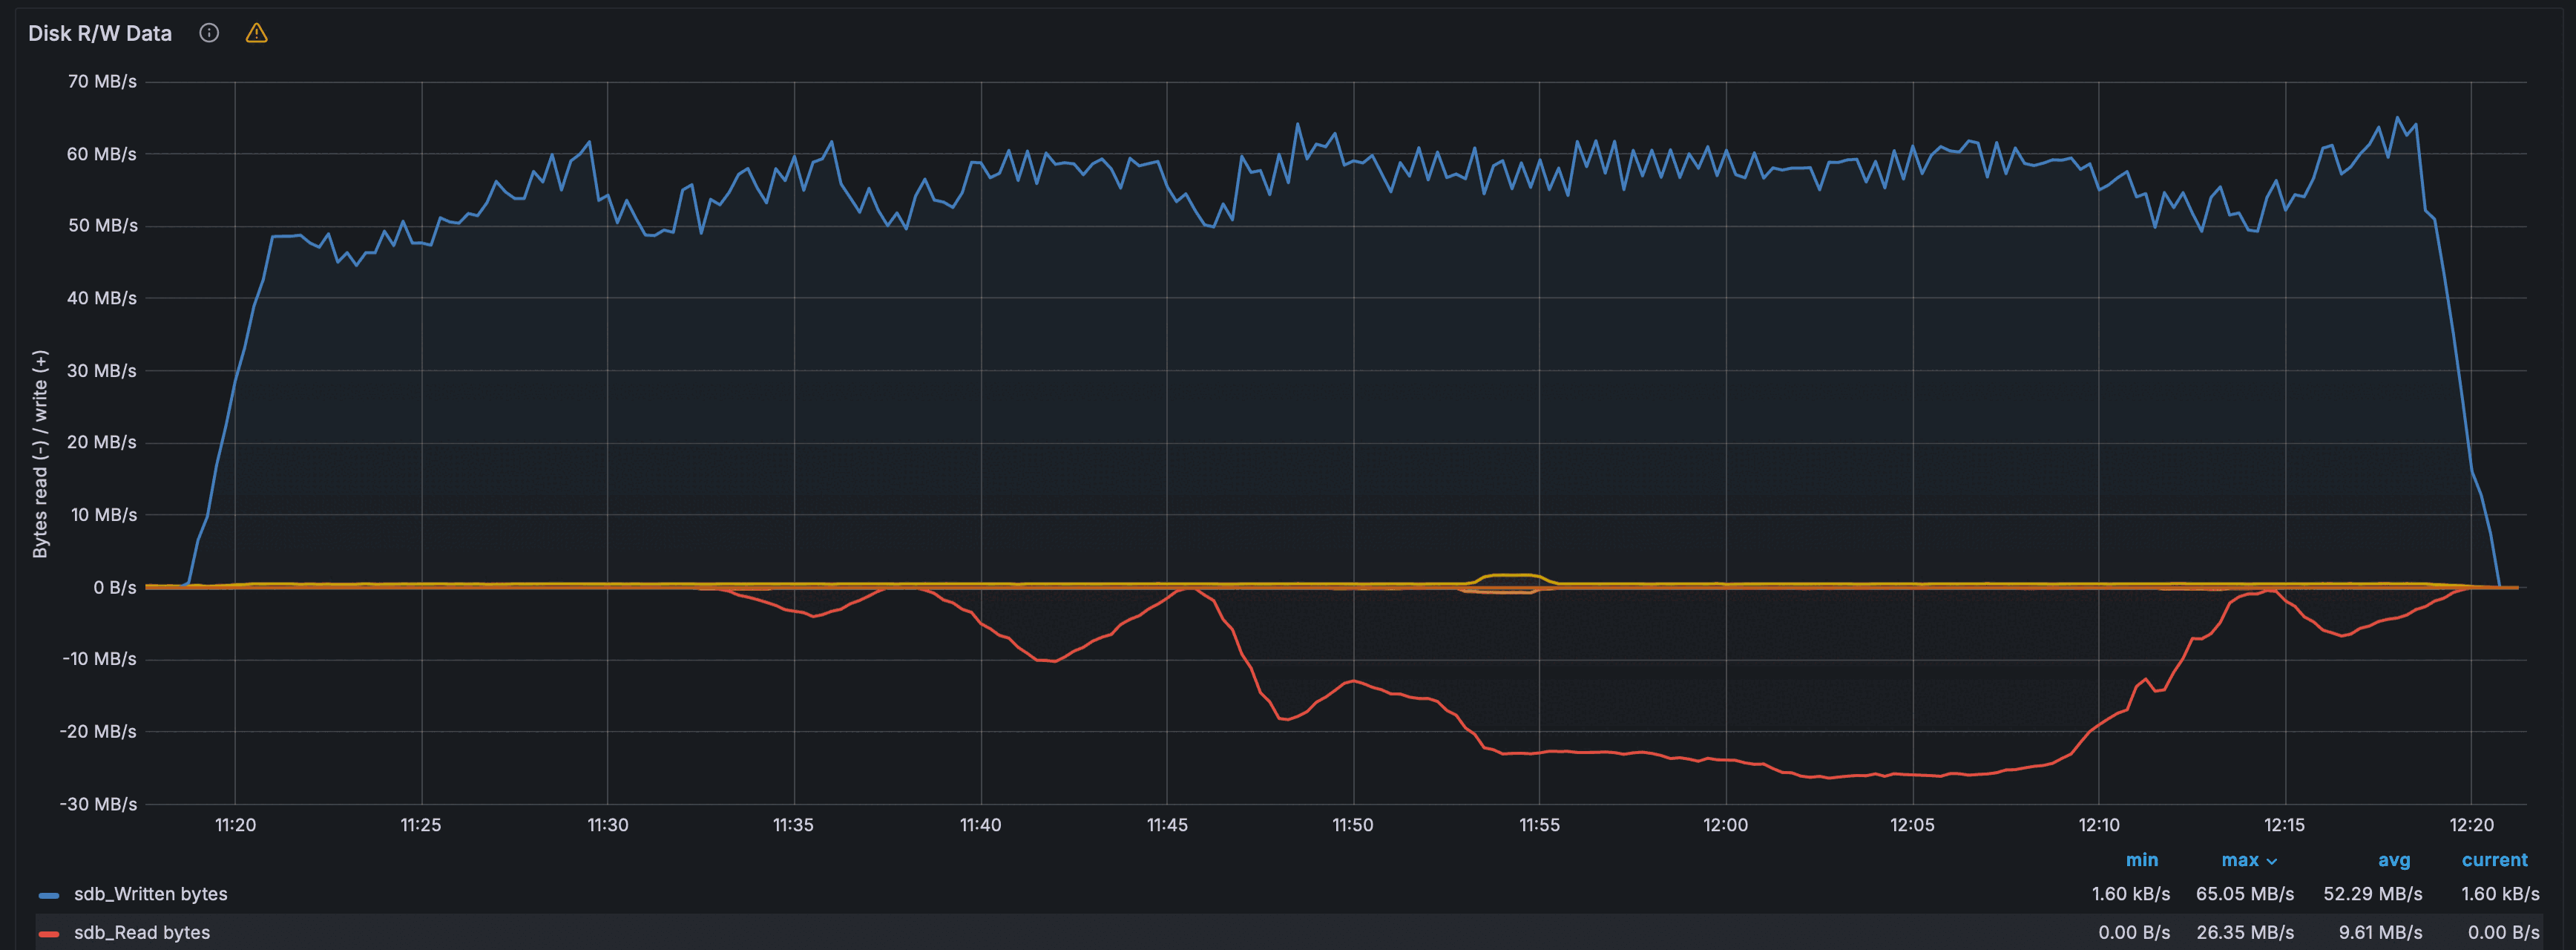Click chevron arrow next to max
2576x950 pixels.
(x=2272, y=861)
